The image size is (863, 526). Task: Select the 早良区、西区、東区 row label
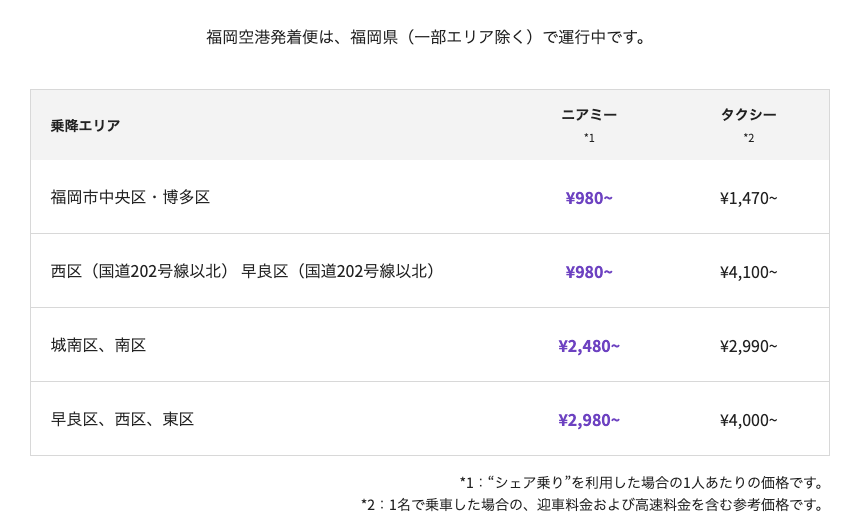(x=122, y=419)
